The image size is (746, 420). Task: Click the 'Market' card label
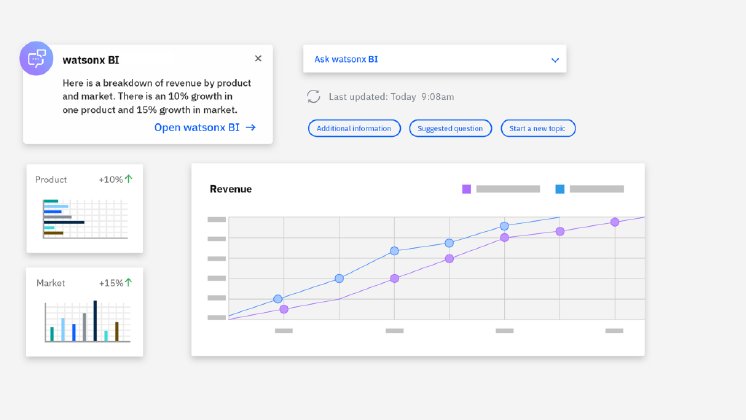50,283
